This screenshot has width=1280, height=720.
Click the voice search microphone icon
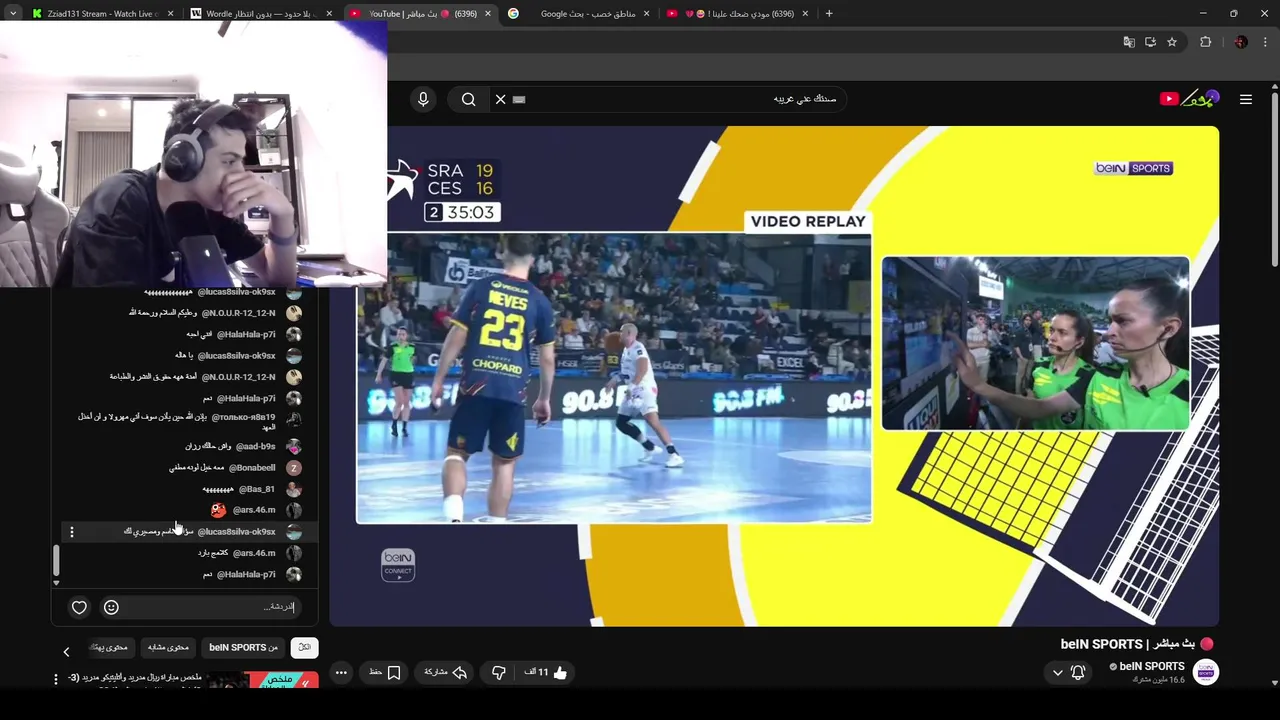(423, 99)
